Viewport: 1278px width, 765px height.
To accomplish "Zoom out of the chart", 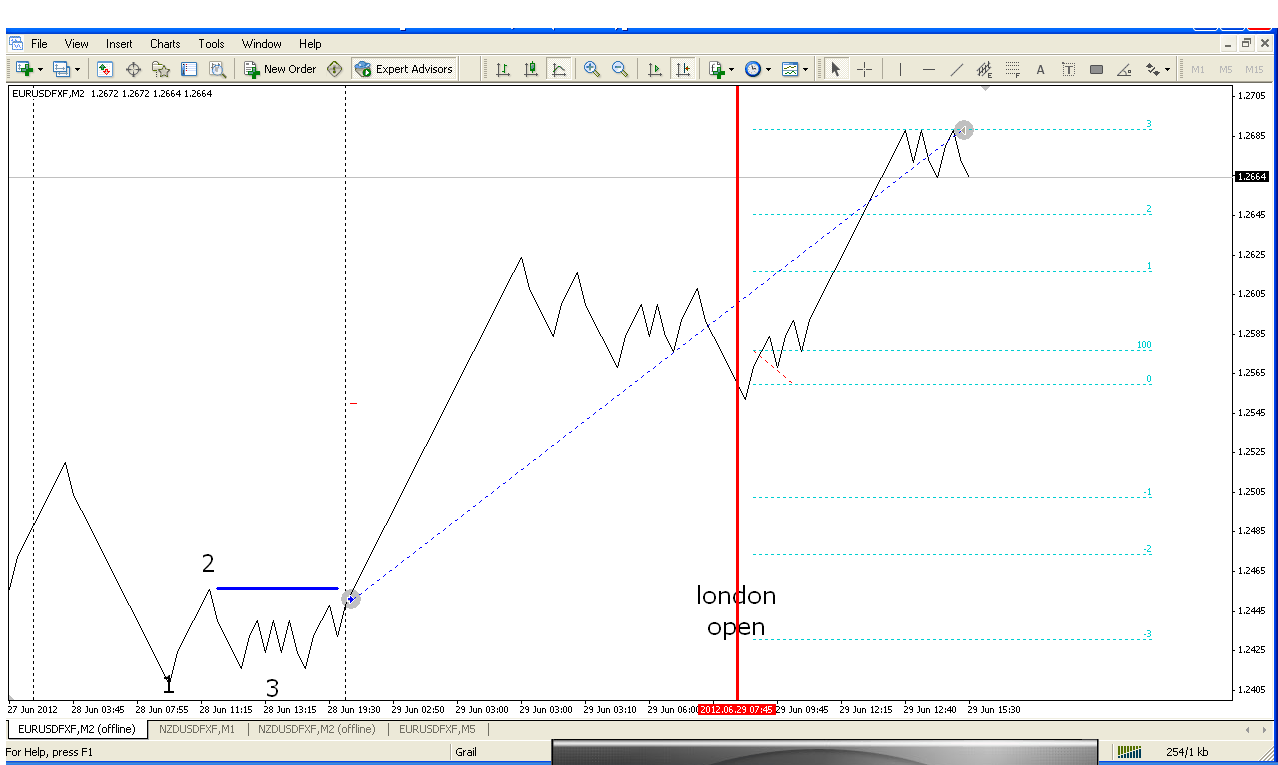I will point(620,69).
